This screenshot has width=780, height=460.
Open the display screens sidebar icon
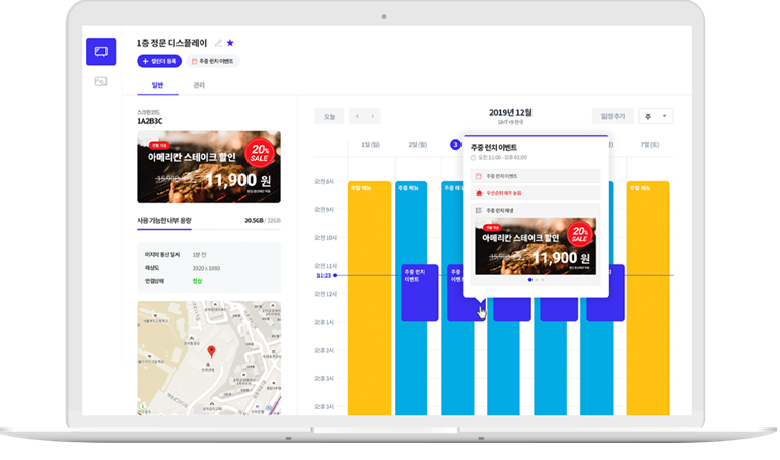tap(101, 52)
